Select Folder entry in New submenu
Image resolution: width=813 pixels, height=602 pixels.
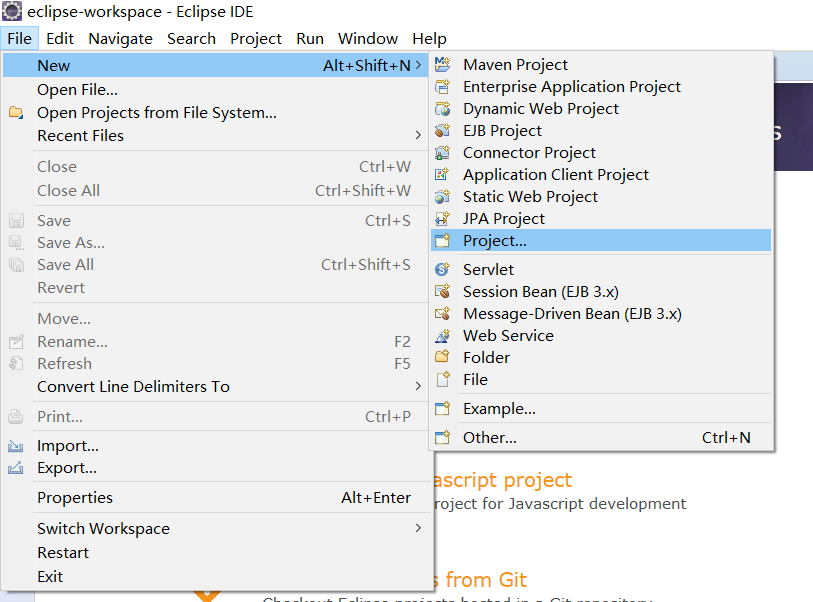coord(601,357)
